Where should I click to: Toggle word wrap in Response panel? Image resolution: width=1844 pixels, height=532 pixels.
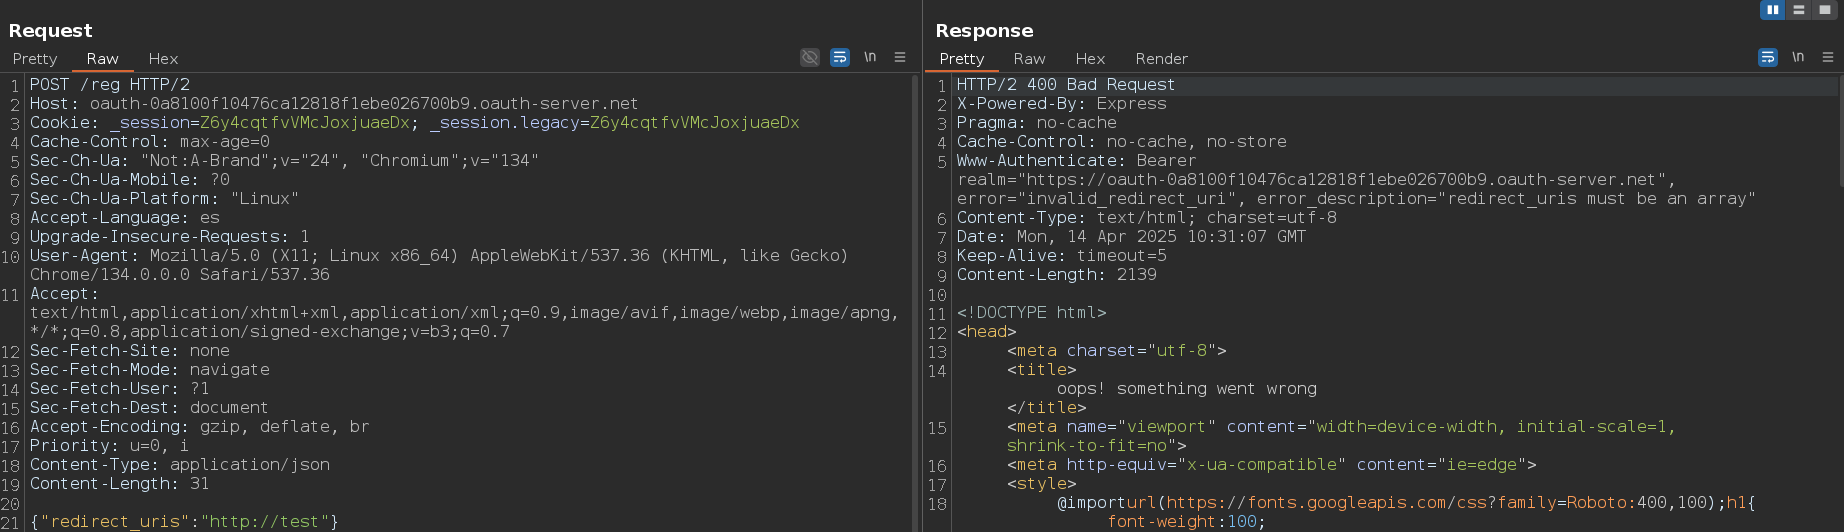click(1768, 58)
